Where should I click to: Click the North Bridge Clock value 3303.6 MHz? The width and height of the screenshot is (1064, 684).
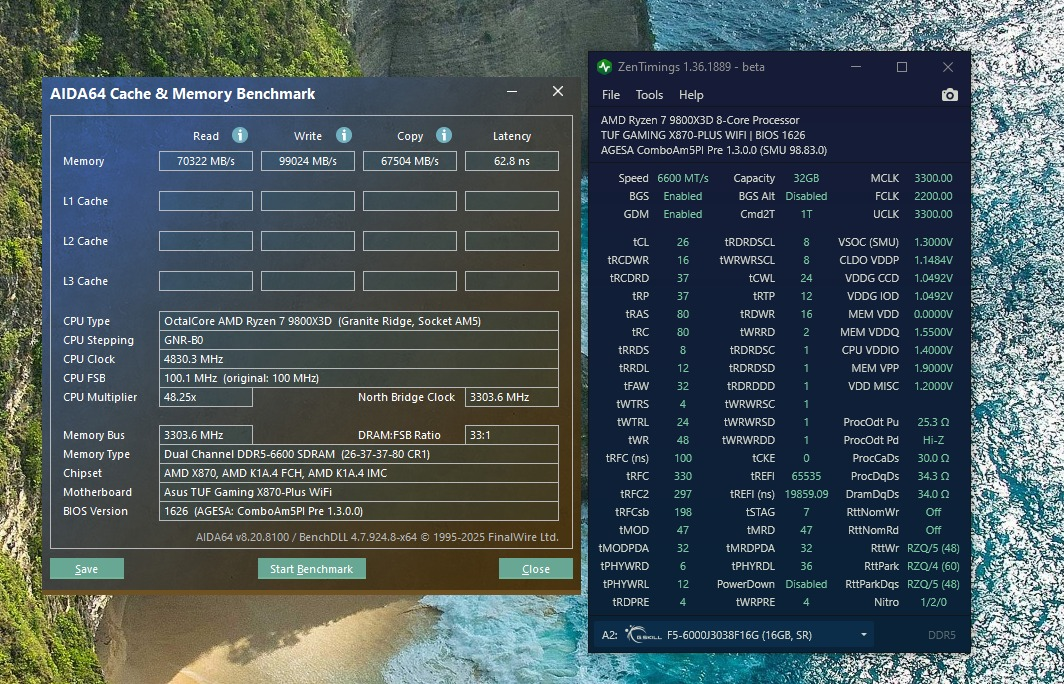pos(512,397)
